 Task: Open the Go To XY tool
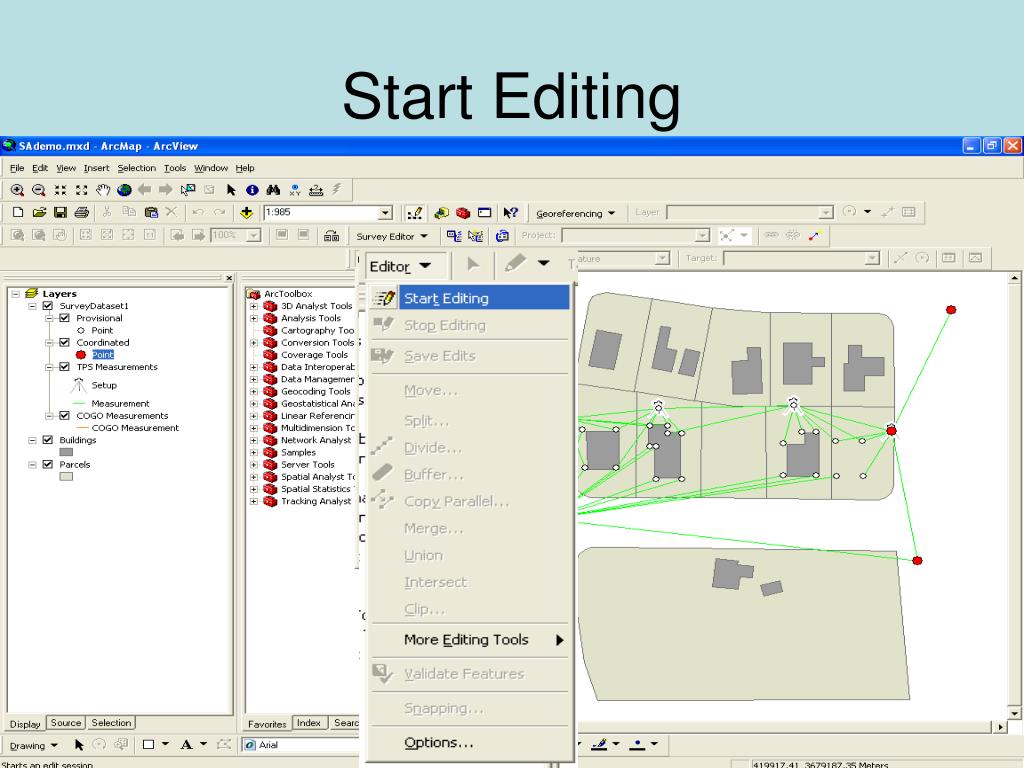295,190
